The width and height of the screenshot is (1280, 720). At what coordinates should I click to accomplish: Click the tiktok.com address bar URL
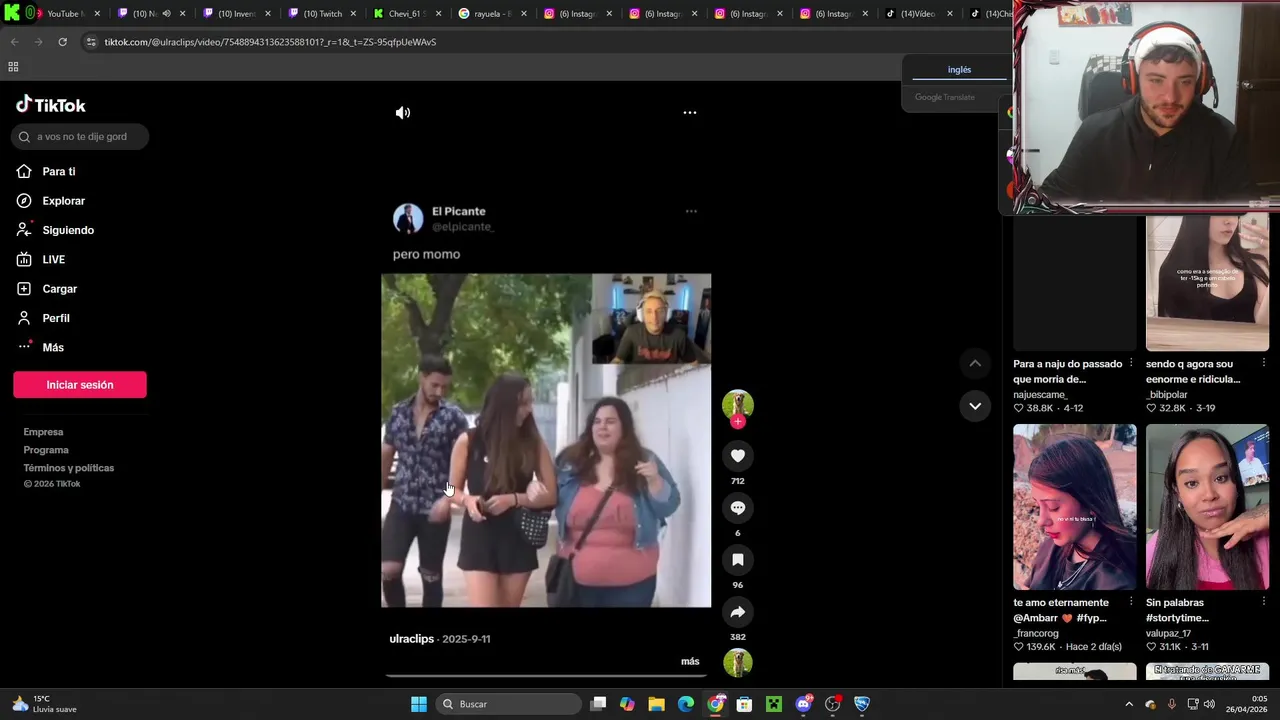tap(270, 42)
